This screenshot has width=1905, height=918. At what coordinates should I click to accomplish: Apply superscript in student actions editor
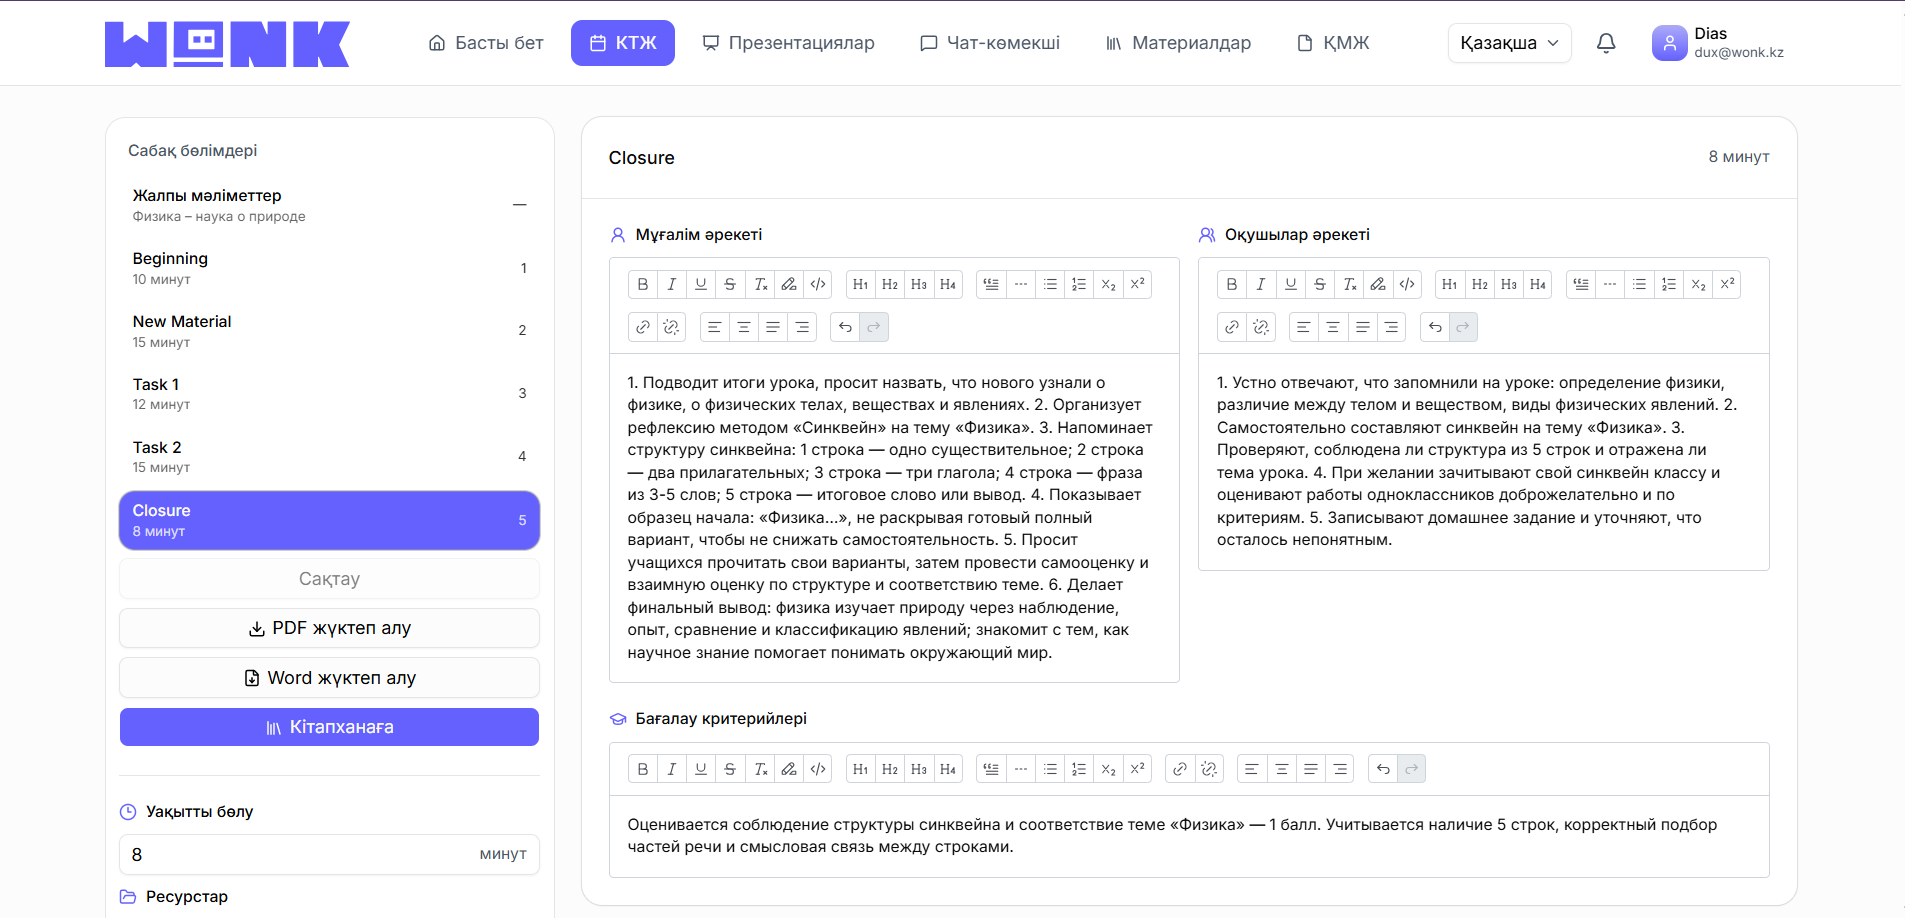(x=1727, y=284)
